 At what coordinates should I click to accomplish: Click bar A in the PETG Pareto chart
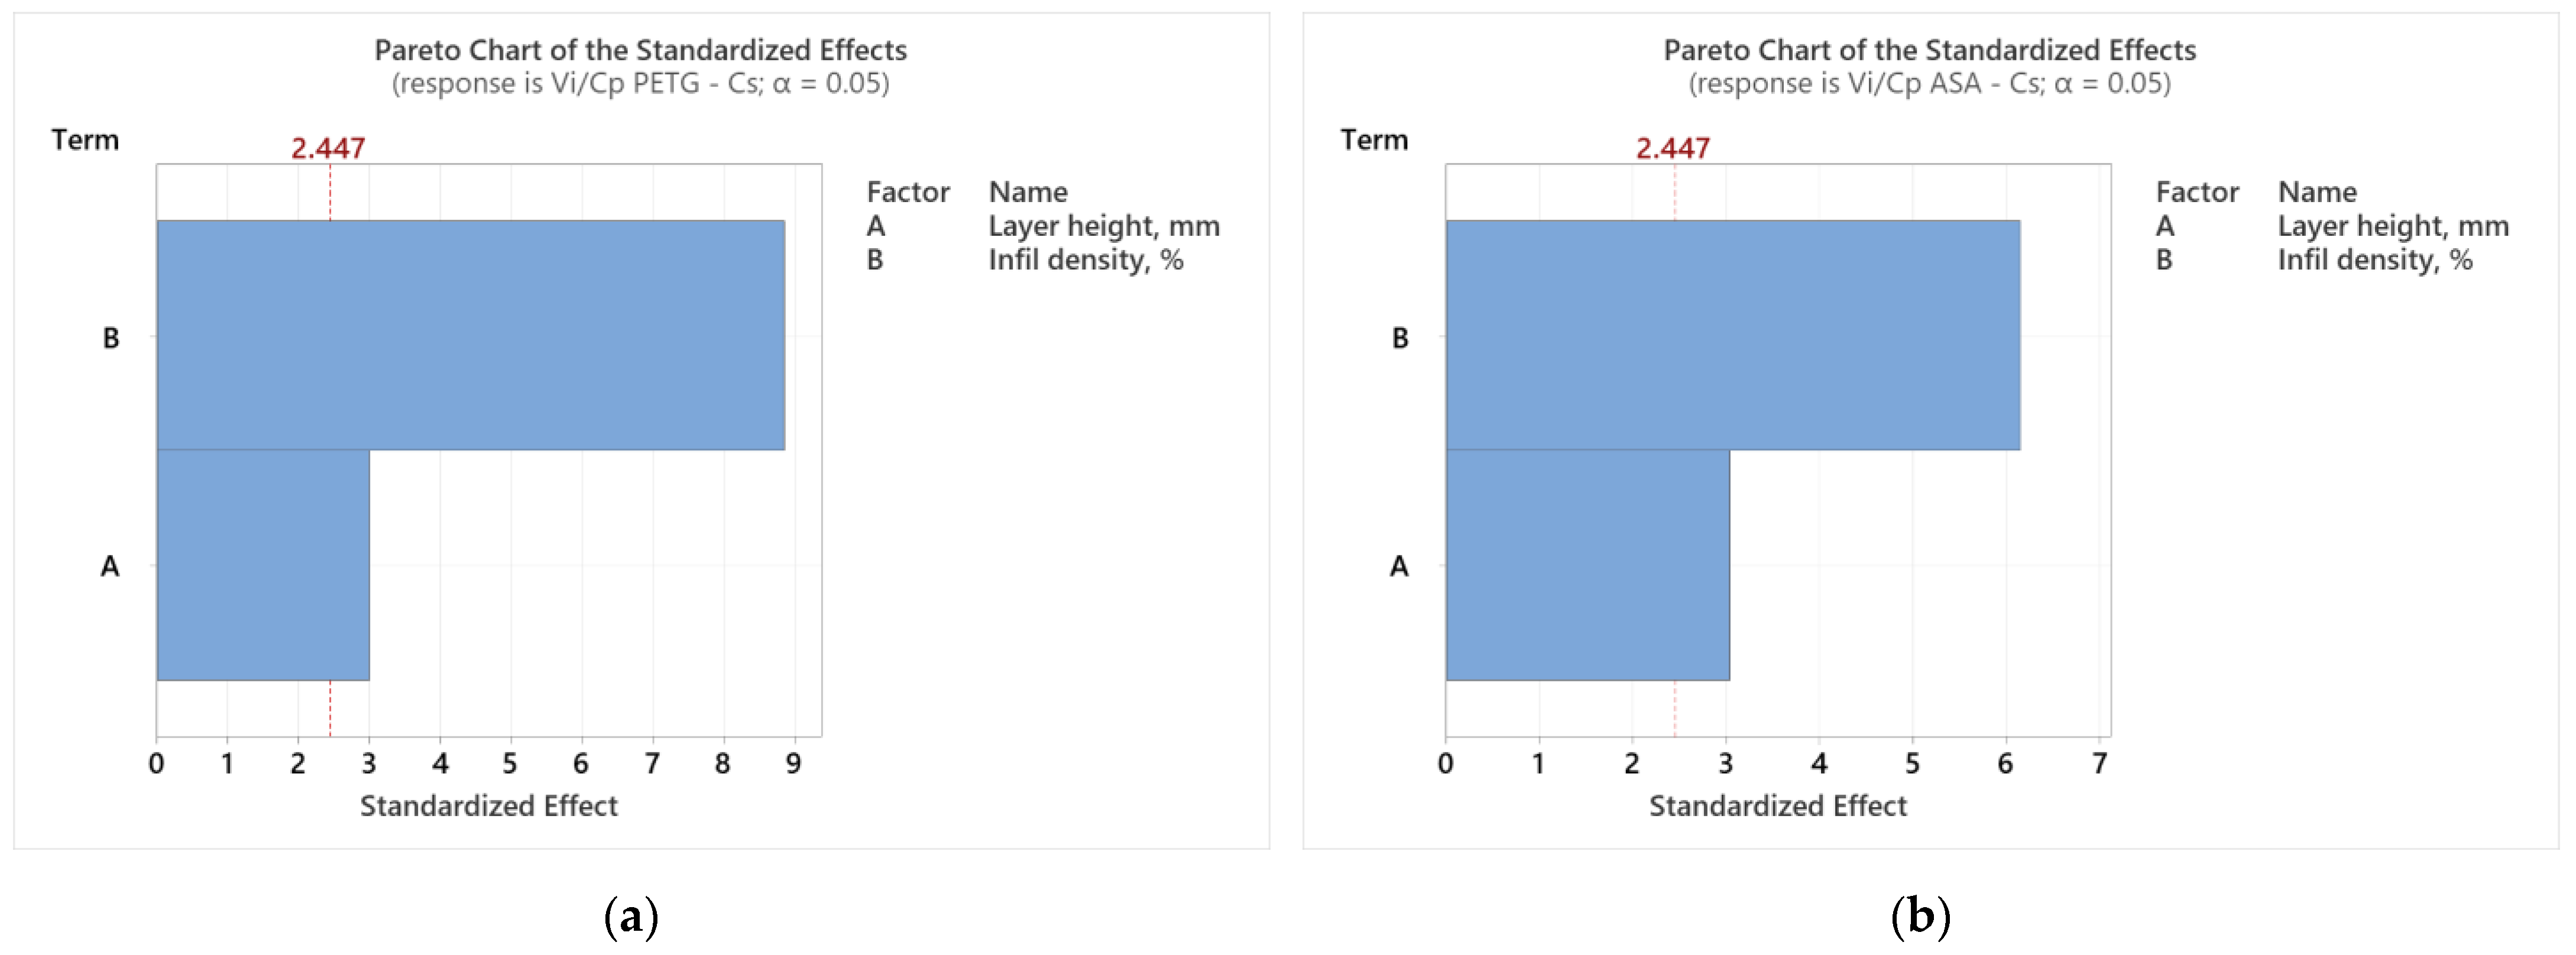click(x=263, y=565)
